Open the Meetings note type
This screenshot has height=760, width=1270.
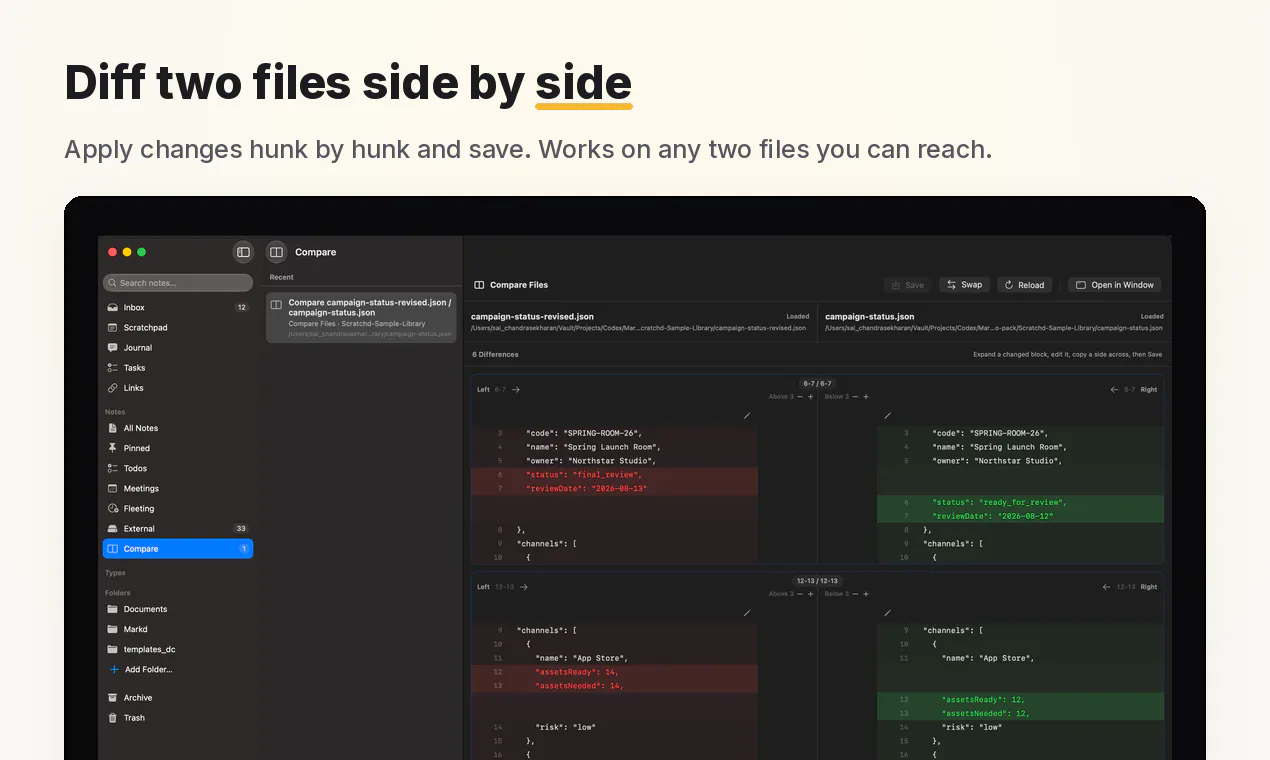[x=178, y=488]
